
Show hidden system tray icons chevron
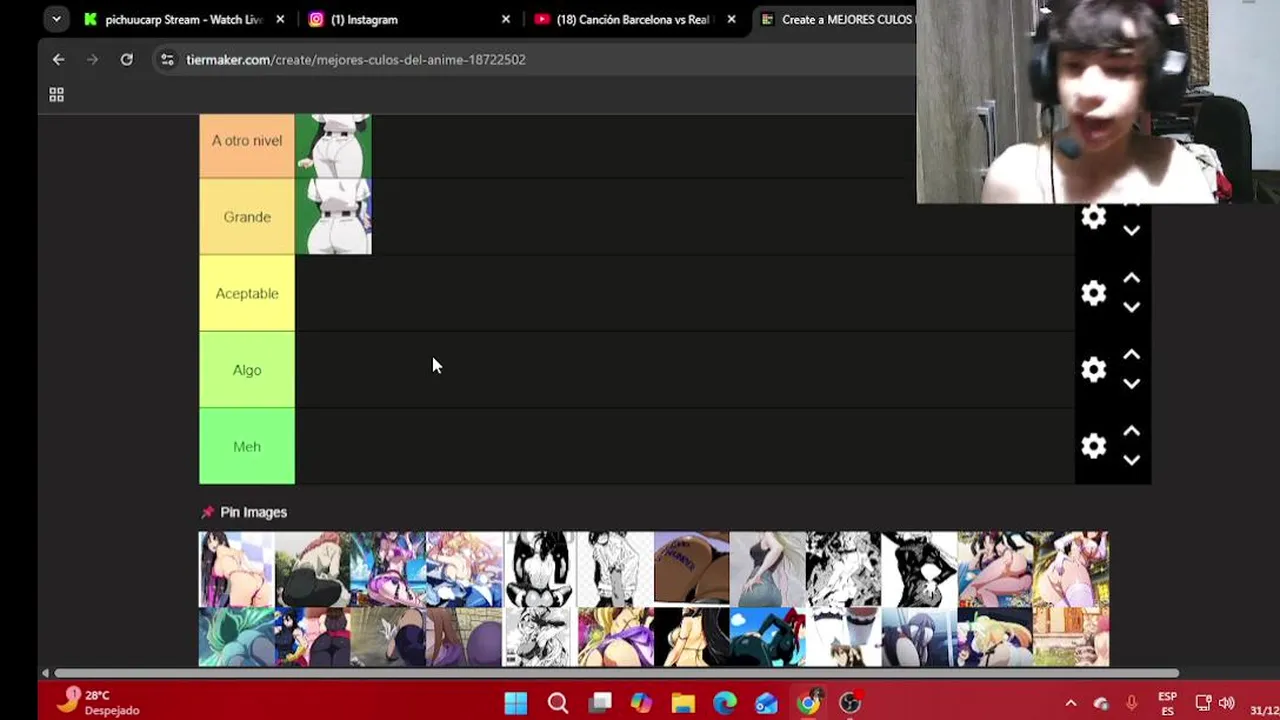[x=1070, y=703]
